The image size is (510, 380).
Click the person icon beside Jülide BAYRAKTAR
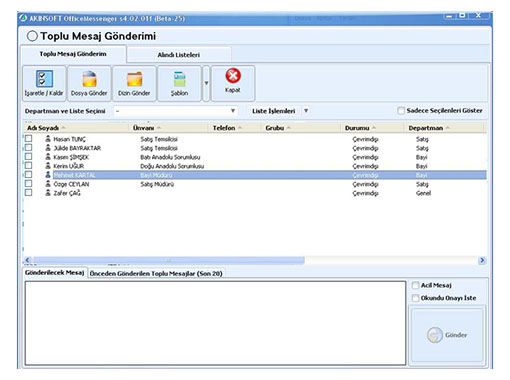point(48,148)
